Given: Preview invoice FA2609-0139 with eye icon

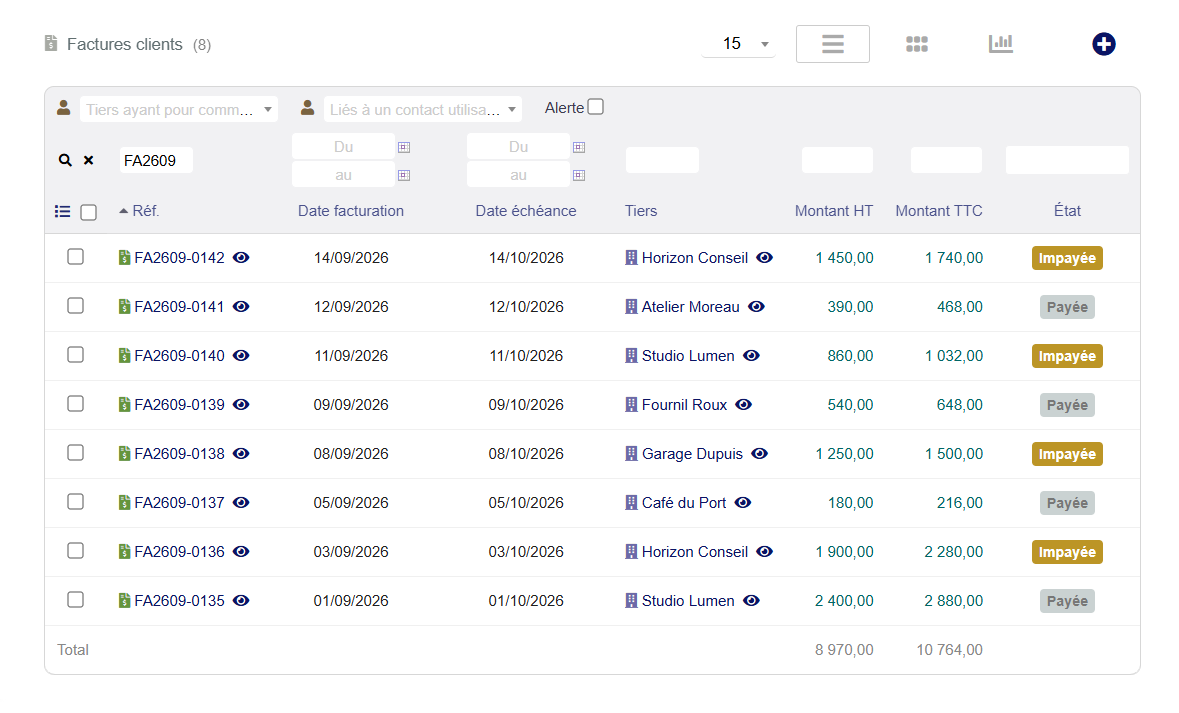Looking at the screenshot, I should pyautogui.click(x=241, y=405).
